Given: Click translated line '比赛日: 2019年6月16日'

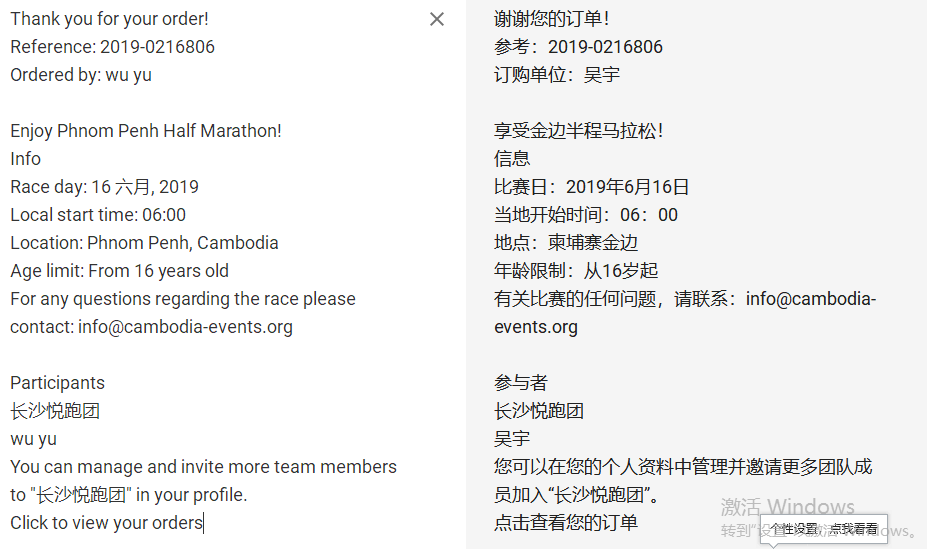Looking at the screenshot, I should click(x=591, y=187).
